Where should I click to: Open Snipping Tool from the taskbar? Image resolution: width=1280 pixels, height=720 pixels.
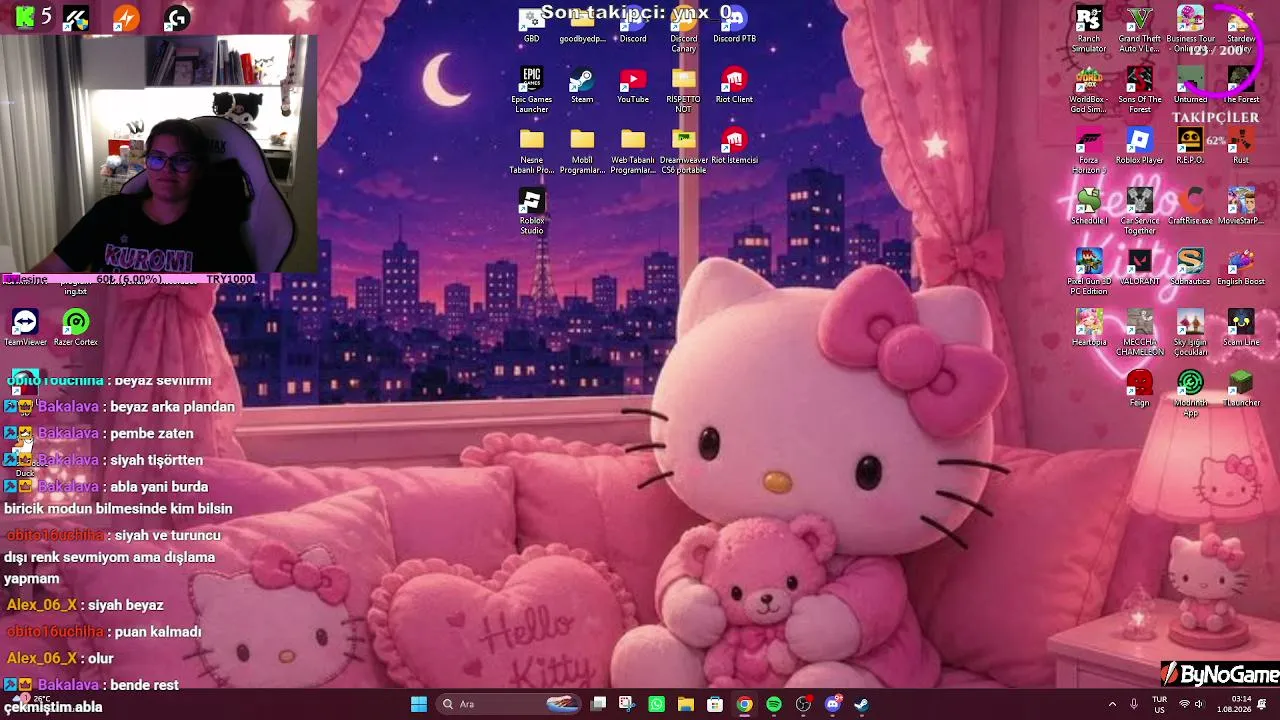627,704
